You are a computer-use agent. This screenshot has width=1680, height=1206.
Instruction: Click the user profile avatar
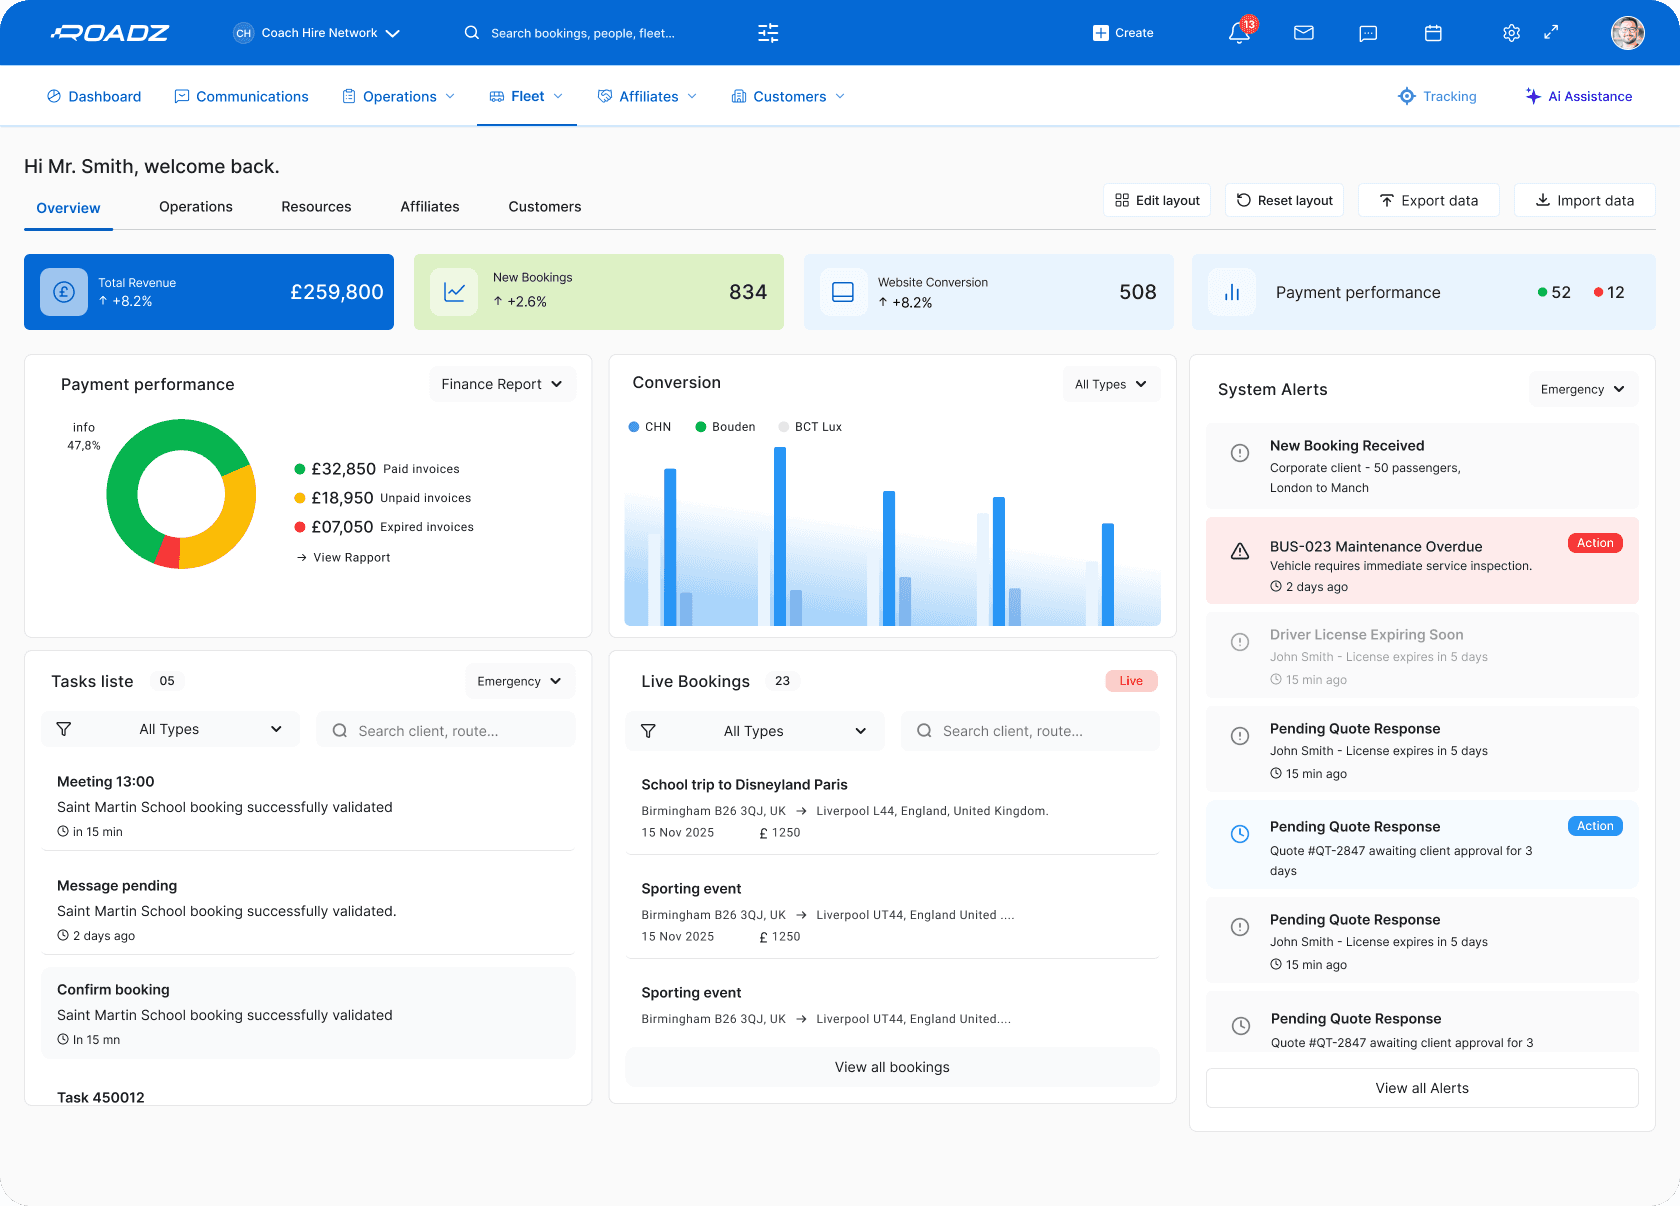1628,33
